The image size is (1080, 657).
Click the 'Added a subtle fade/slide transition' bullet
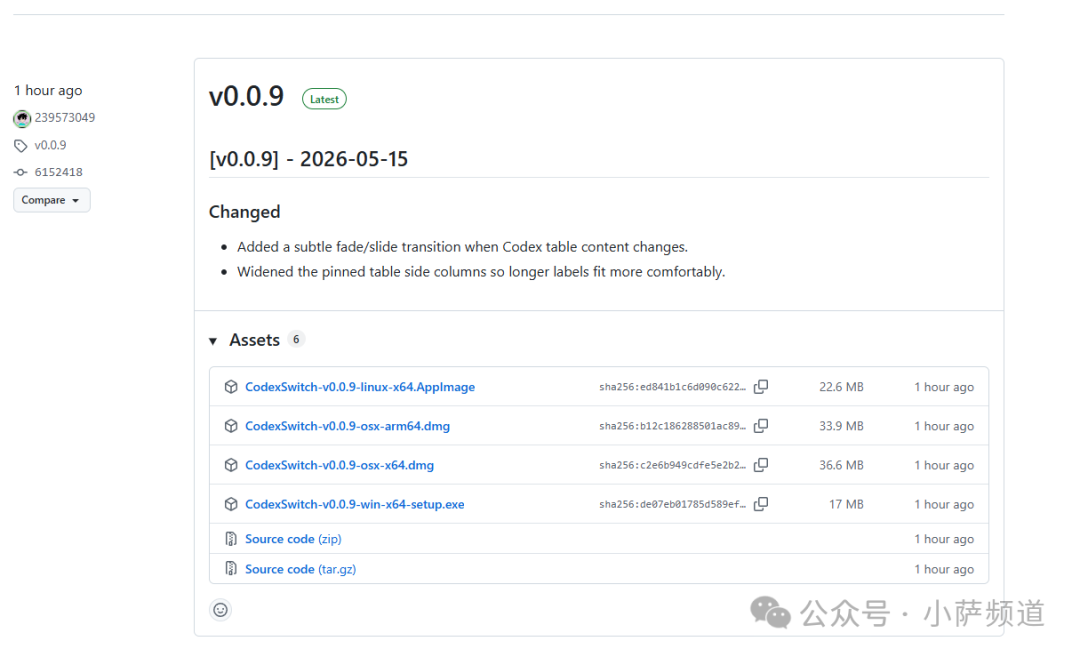(x=462, y=247)
